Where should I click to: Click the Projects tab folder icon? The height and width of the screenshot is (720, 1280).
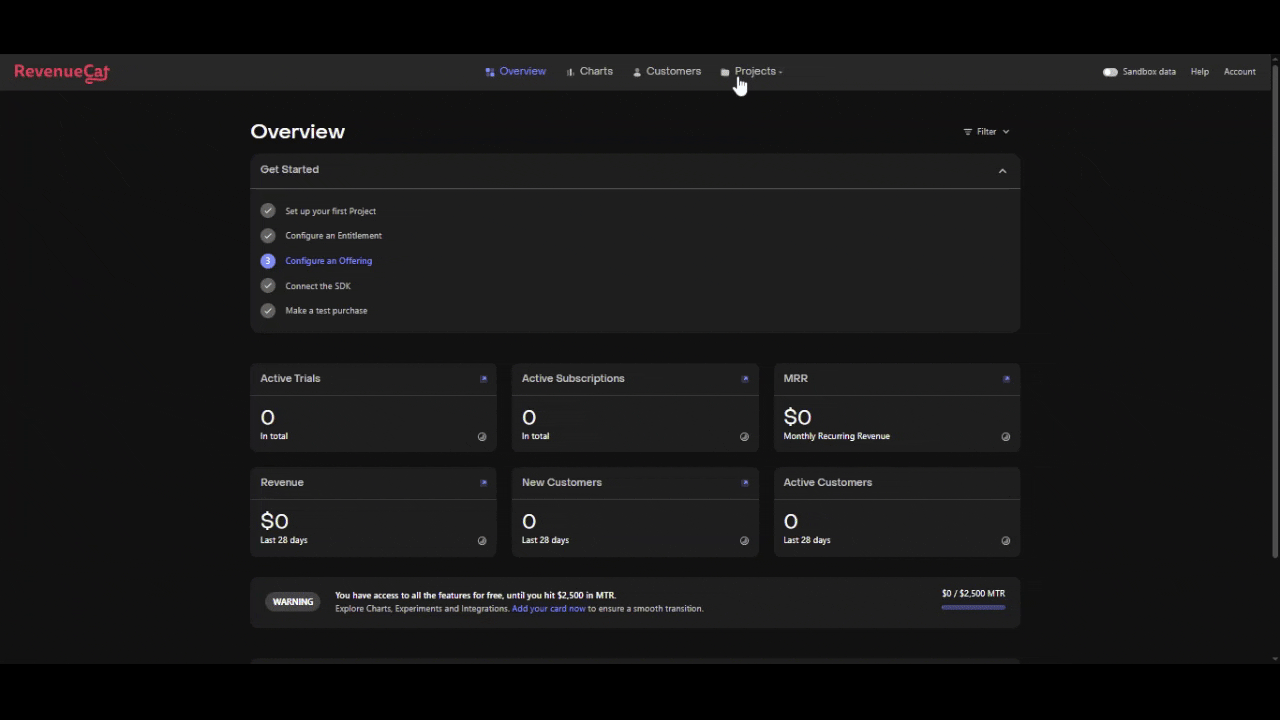click(725, 72)
